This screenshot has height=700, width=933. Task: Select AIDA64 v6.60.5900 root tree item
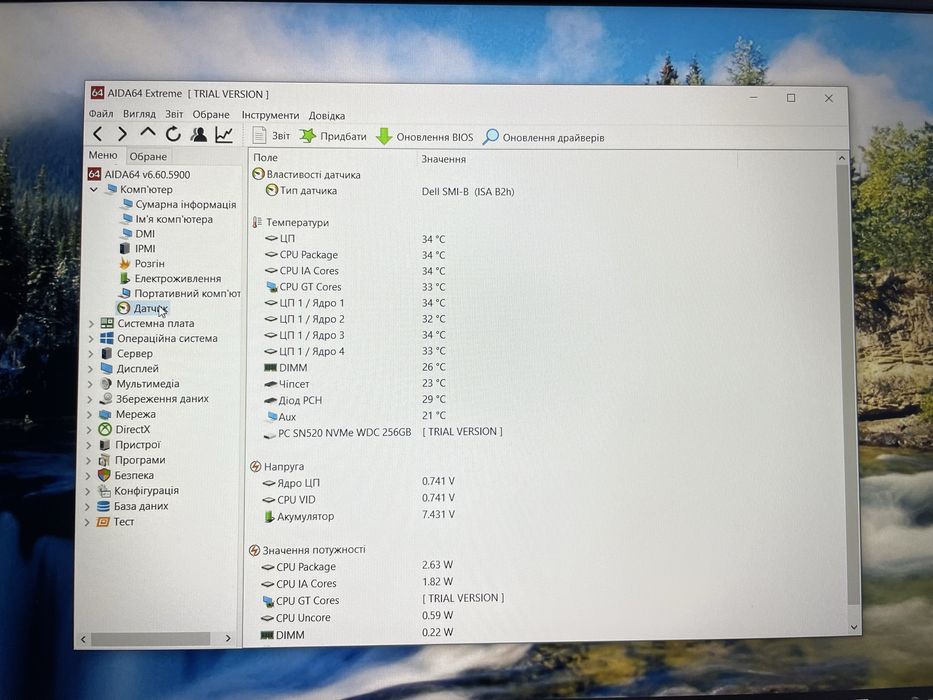[x=140, y=174]
